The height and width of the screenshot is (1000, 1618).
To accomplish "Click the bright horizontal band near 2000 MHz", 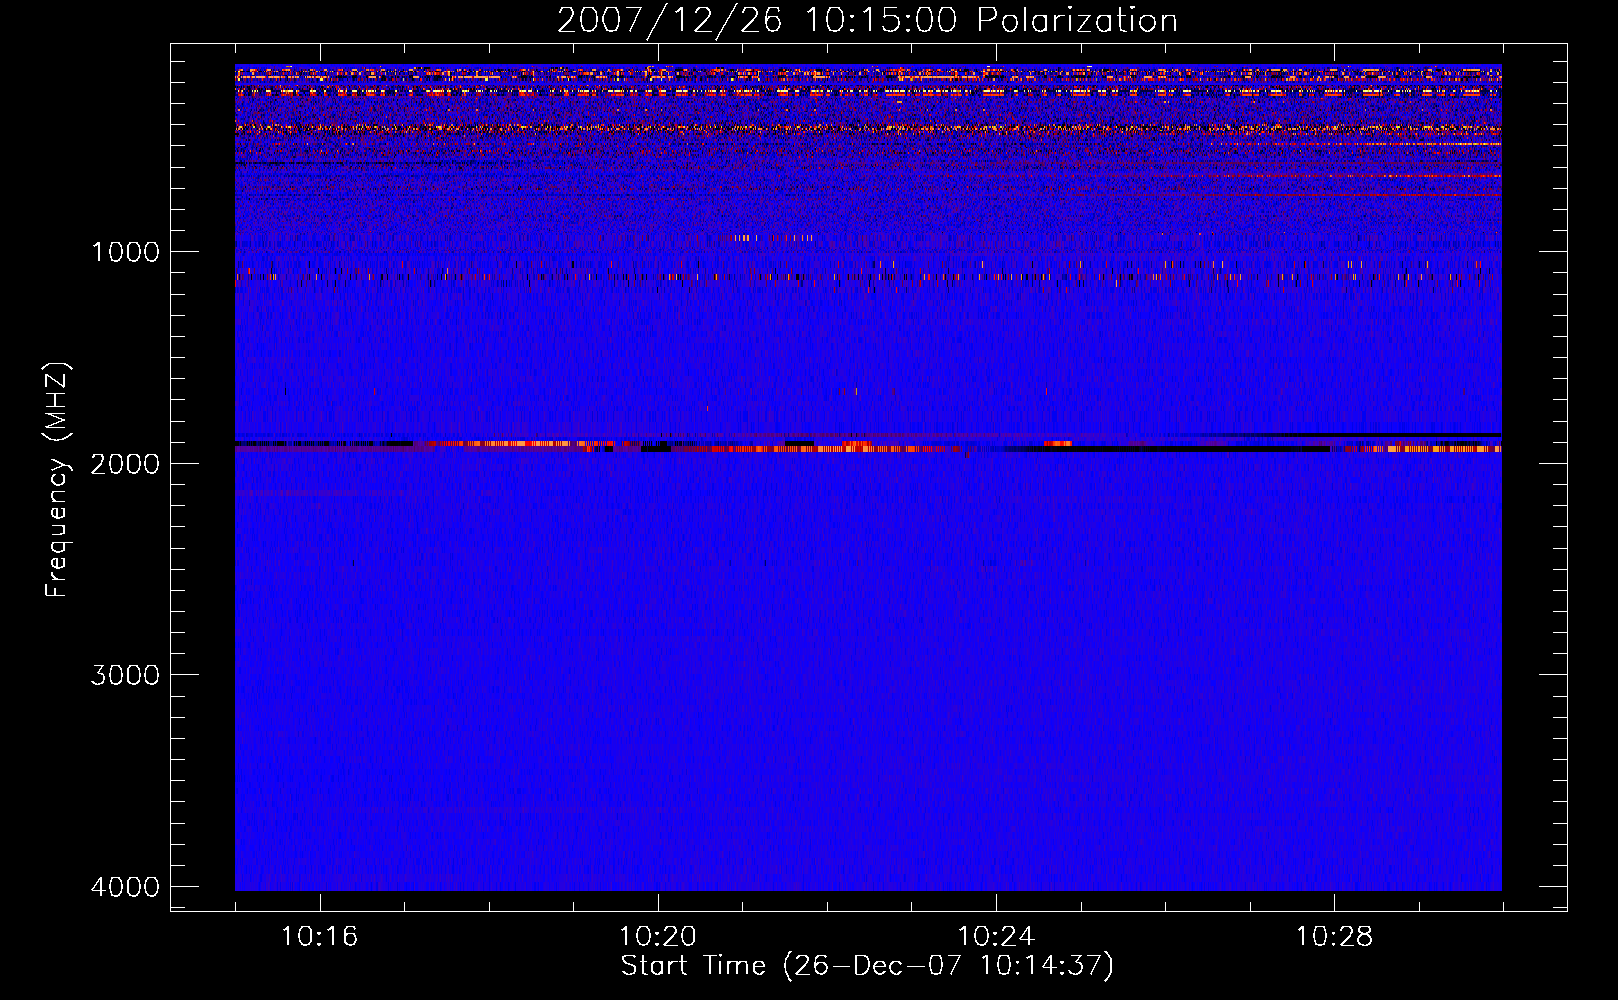I will pyautogui.click(x=868, y=446).
